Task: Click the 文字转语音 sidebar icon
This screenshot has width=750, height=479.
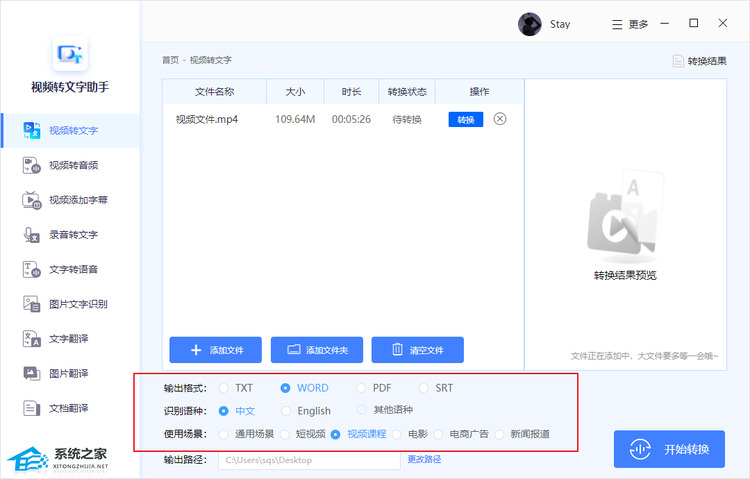Action: (x=32, y=269)
